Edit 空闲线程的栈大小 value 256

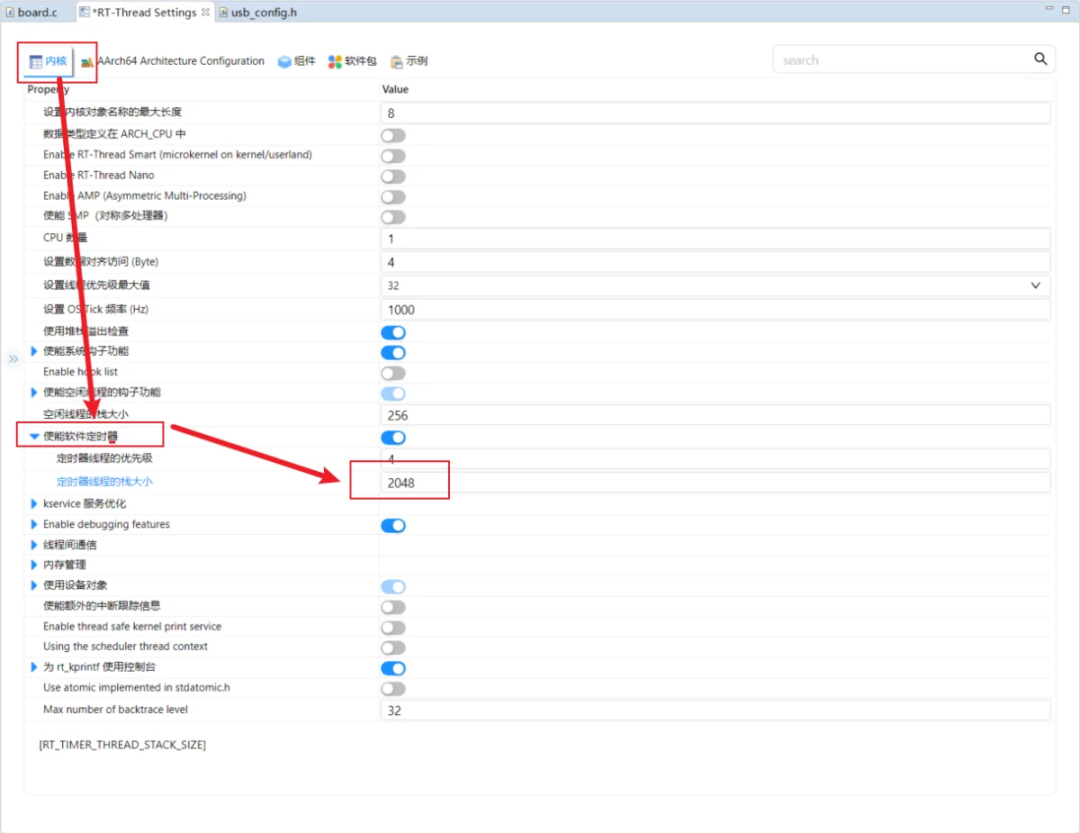[x=715, y=415]
